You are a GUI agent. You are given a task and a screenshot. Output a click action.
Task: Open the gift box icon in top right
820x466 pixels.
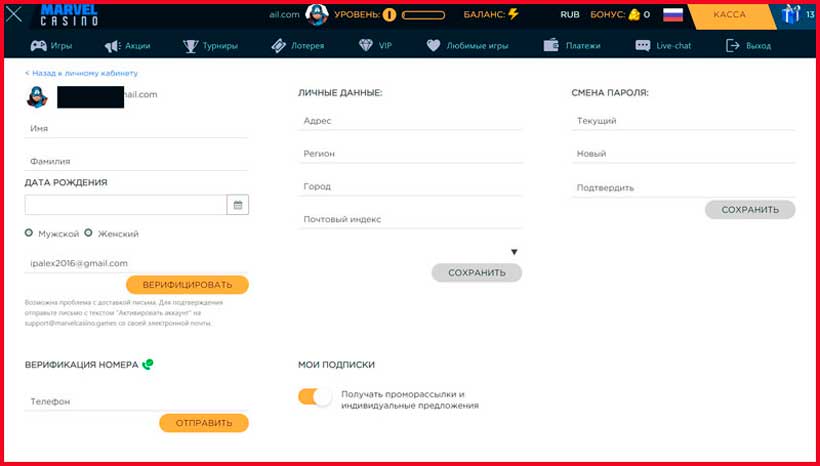(x=792, y=14)
